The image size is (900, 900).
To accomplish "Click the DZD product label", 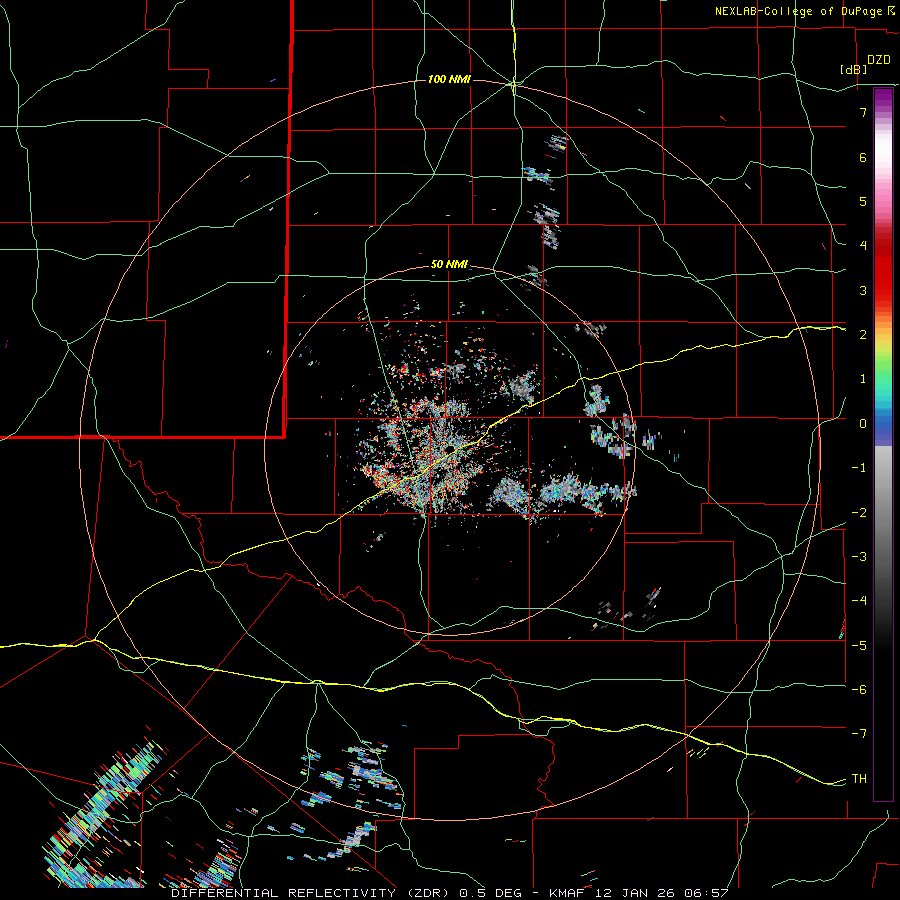I will pos(879,60).
